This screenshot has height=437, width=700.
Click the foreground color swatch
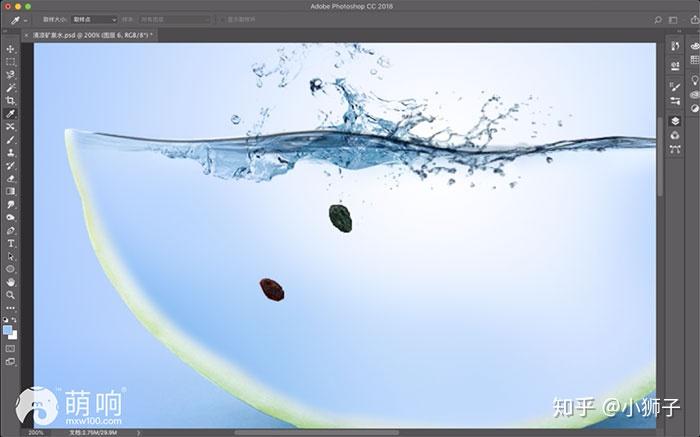7,330
